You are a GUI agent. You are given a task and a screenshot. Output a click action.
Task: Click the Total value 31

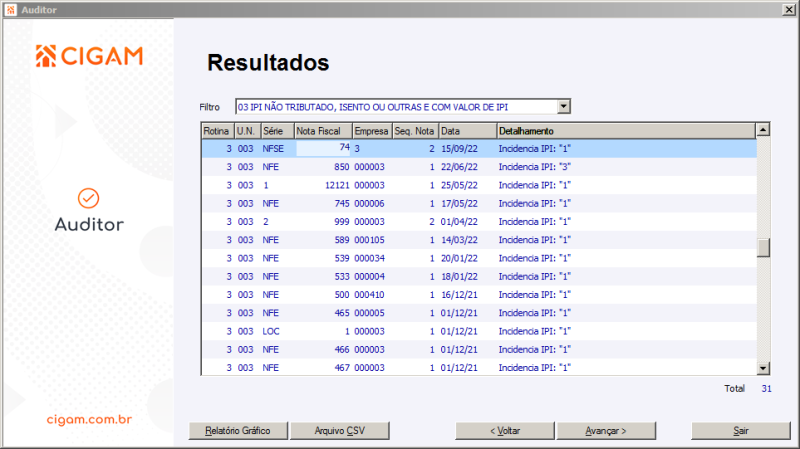click(x=766, y=389)
